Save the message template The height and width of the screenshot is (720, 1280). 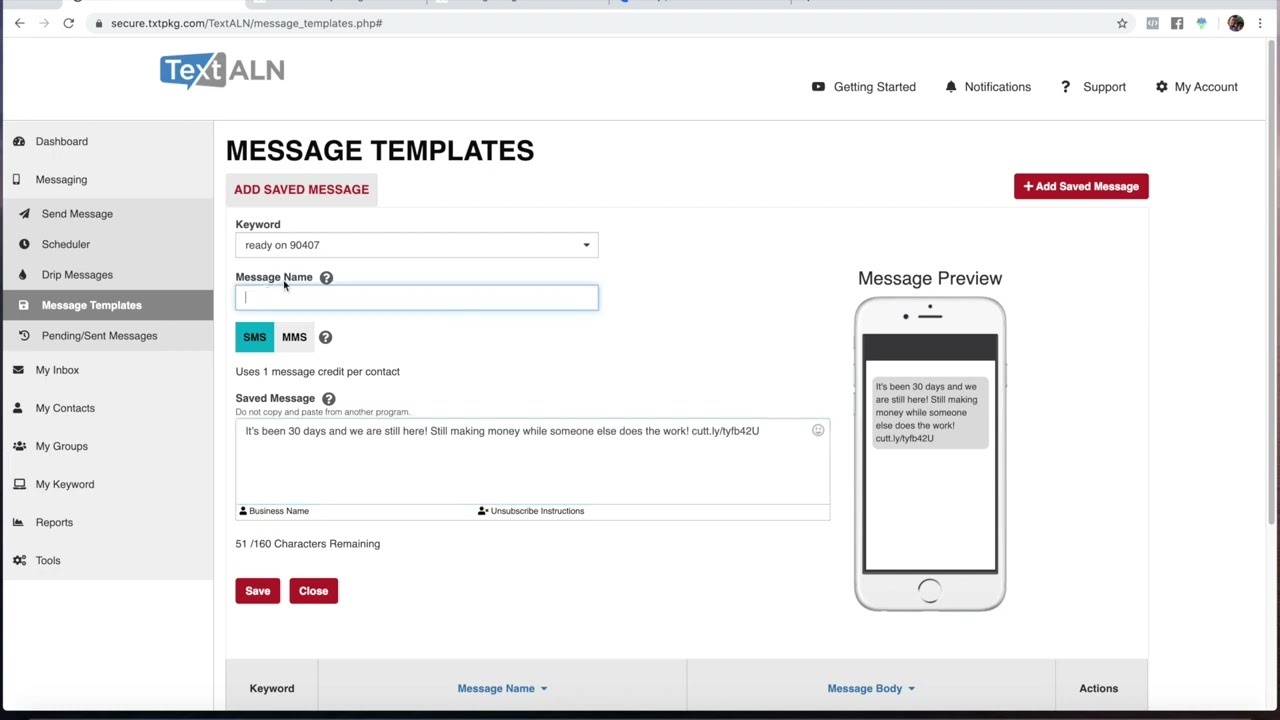pos(258,591)
